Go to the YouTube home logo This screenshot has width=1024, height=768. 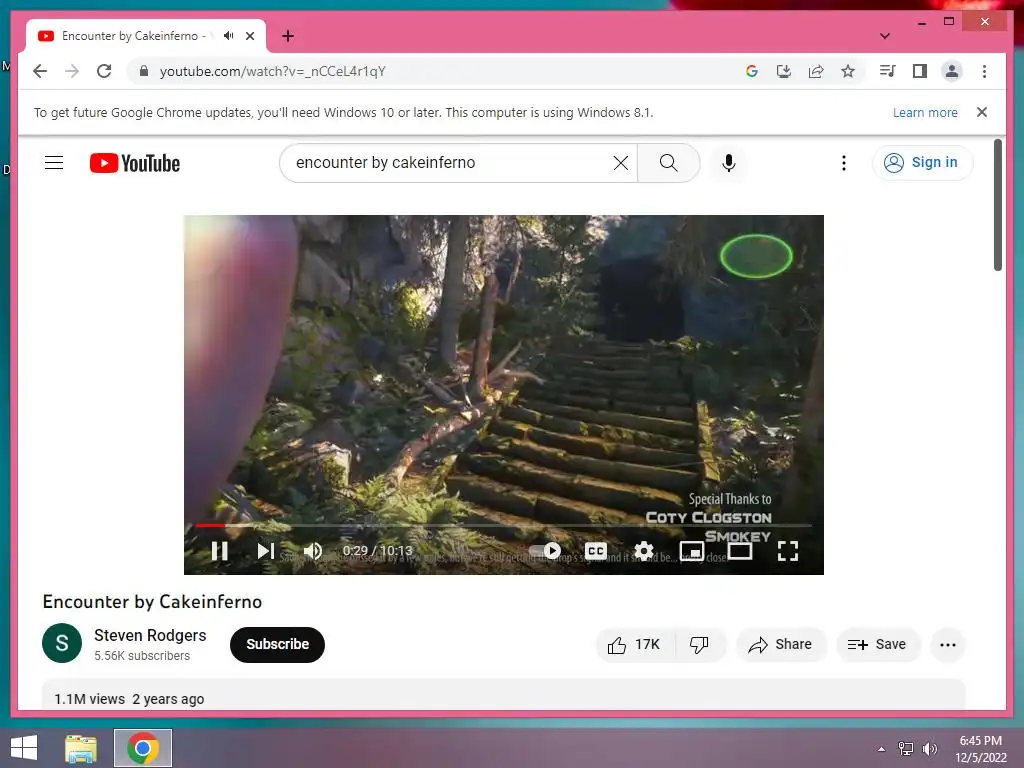[135, 163]
